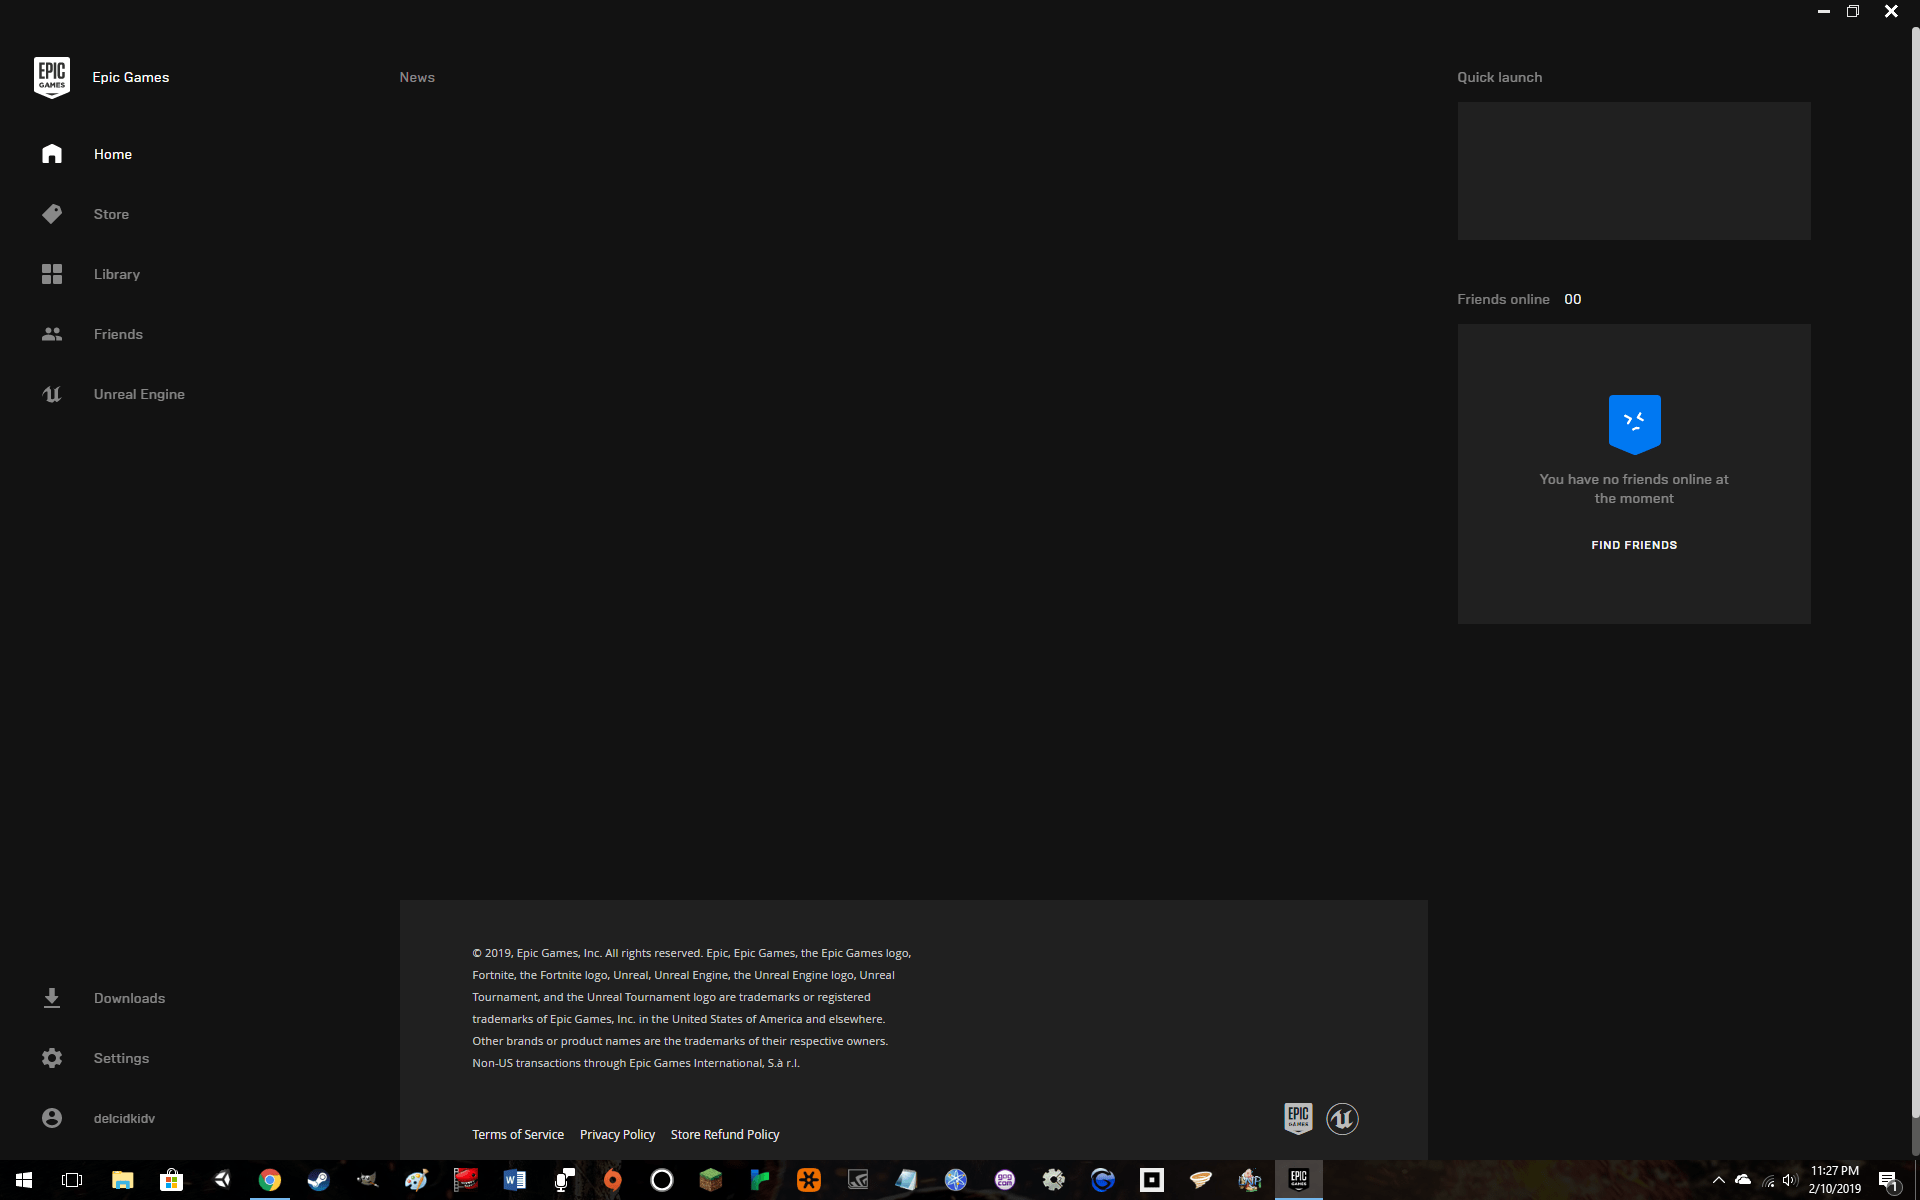This screenshot has height=1200, width=1920.
Task: Open Steam from the taskbar
Action: tap(318, 1180)
